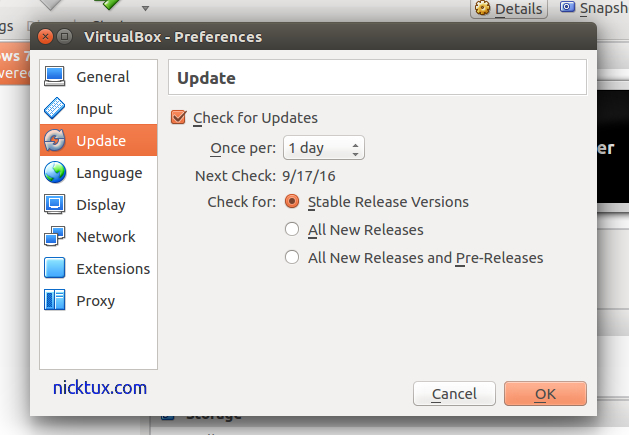Viewport: 629px width, 435px height.
Task: Click the Language globe icon
Action: pyautogui.click(x=55, y=173)
